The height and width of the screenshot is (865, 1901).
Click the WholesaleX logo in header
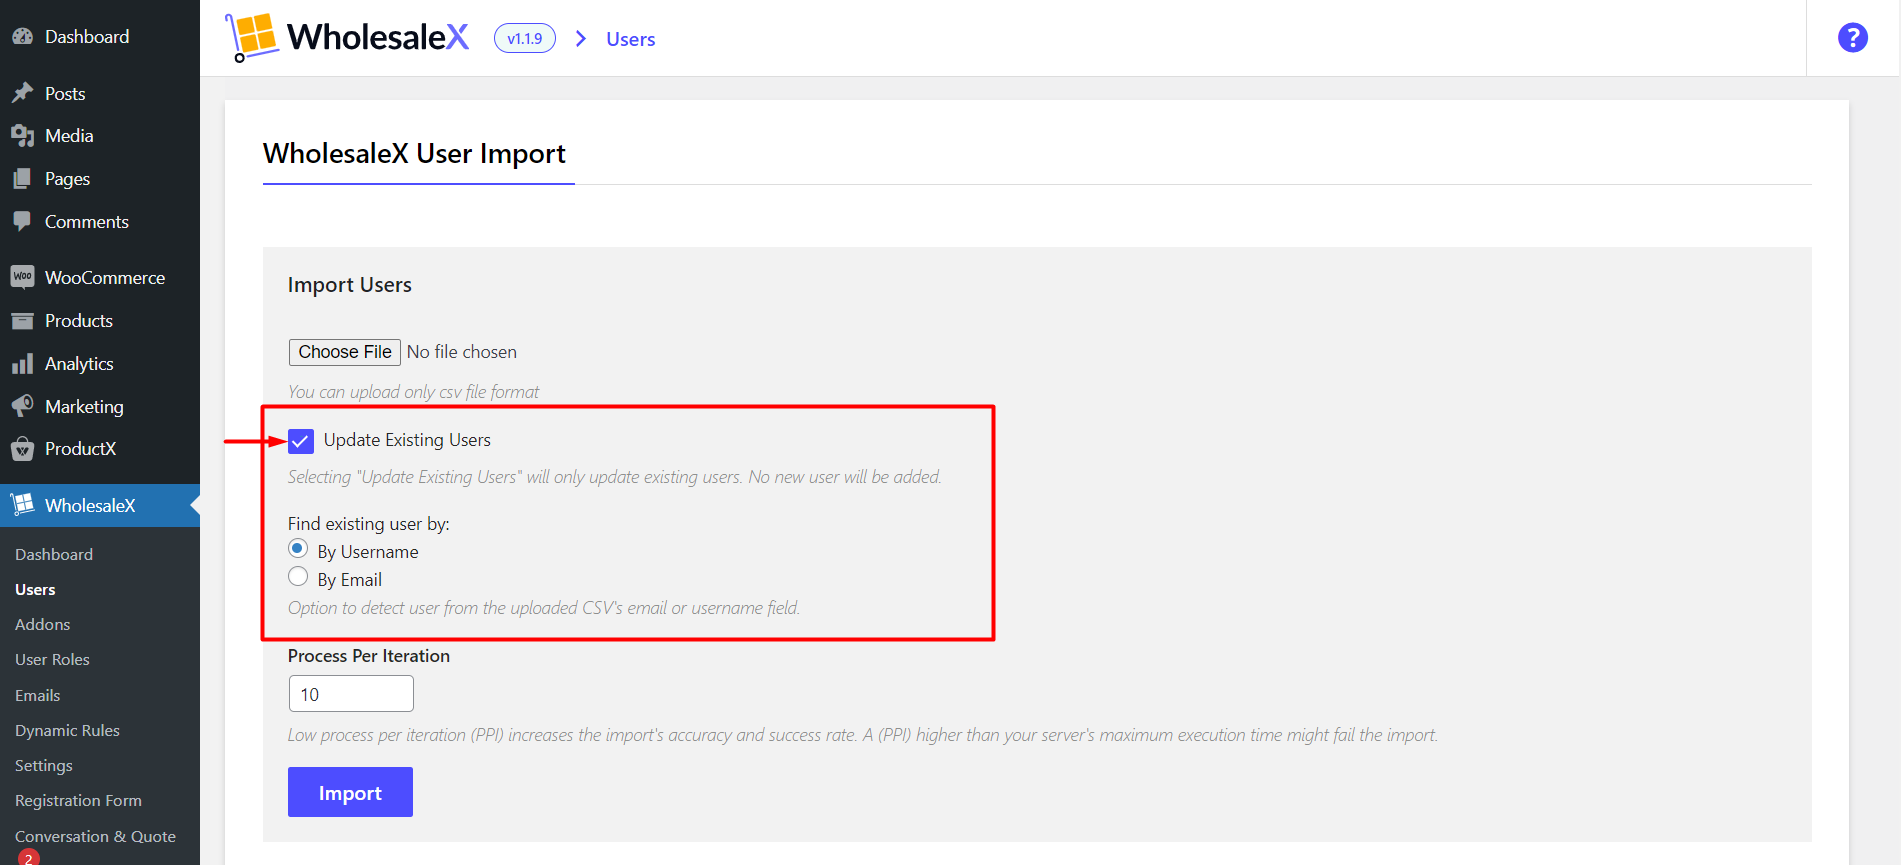(347, 37)
